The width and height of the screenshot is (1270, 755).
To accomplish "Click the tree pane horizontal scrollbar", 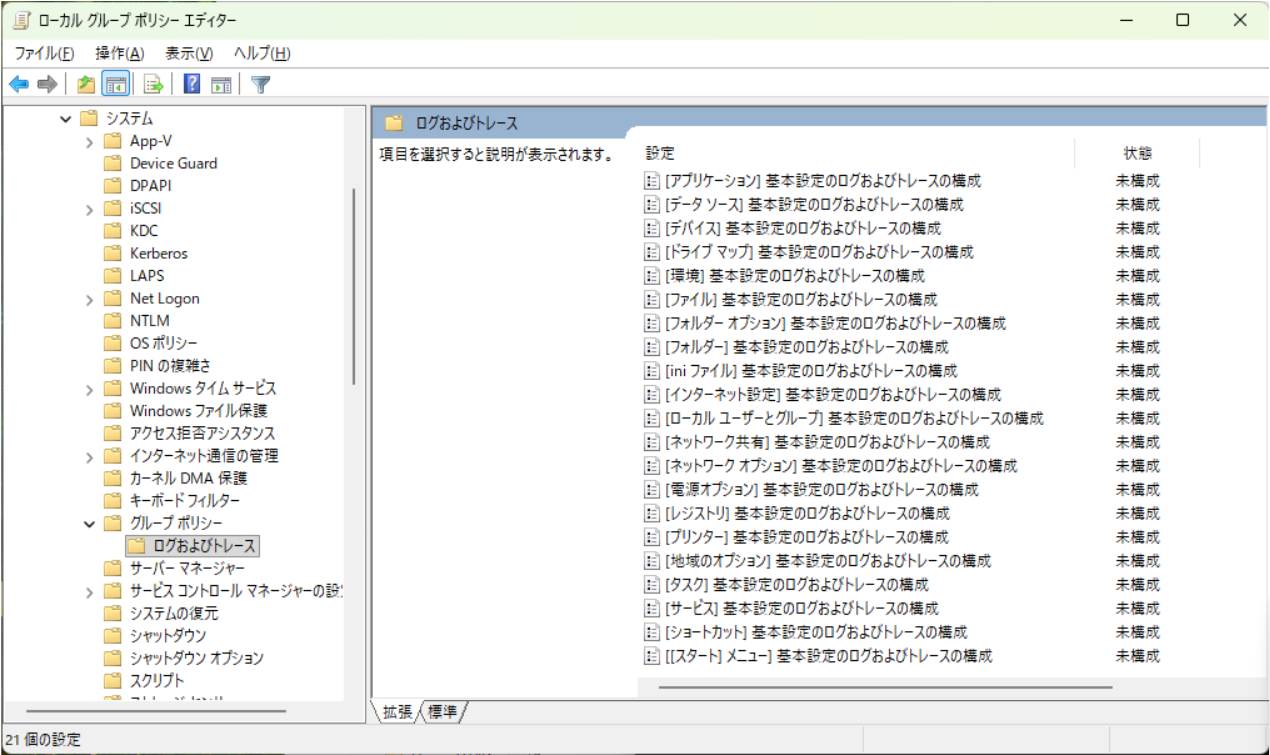I will pos(155,711).
